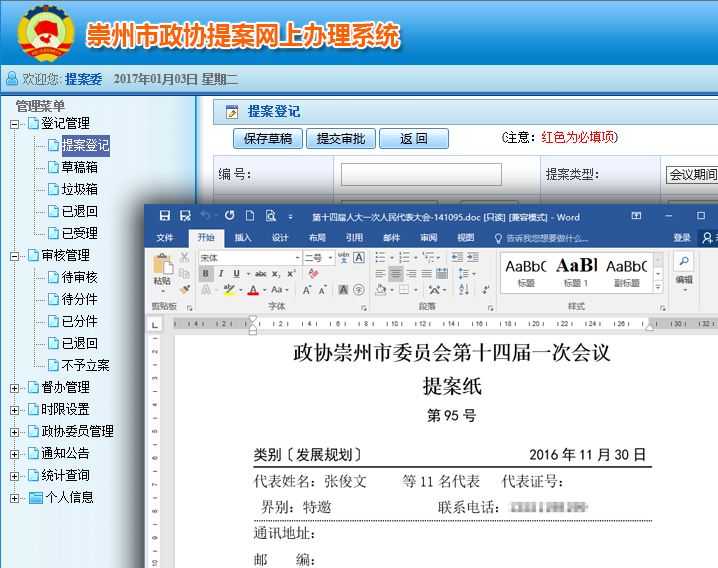718x568 pixels.
Task: Click the 编号 input field
Action: click(421, 175)
